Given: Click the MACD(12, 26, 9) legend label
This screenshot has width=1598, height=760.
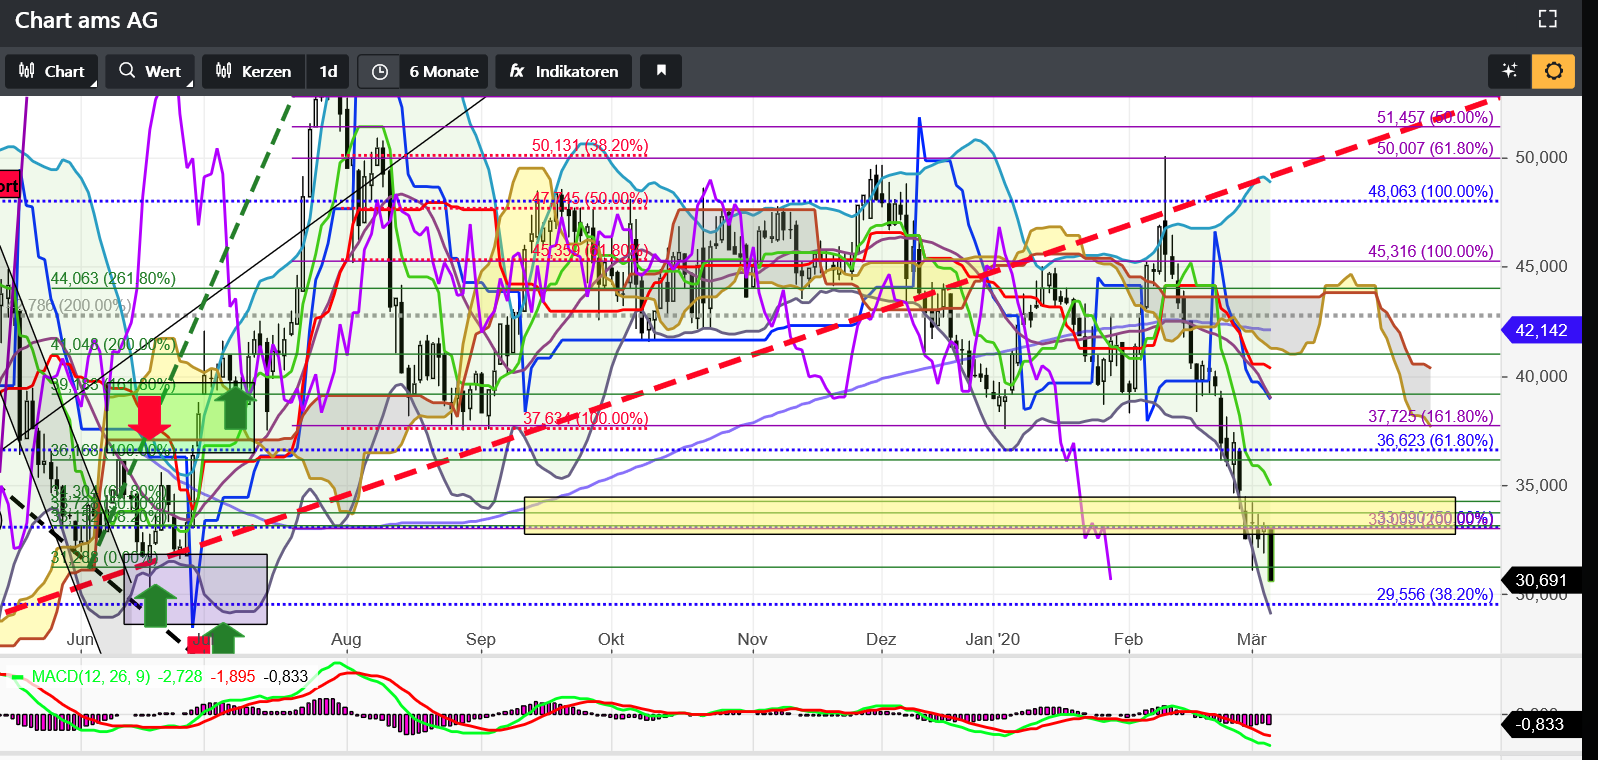Looking at the screenshot, I should 91,676.
